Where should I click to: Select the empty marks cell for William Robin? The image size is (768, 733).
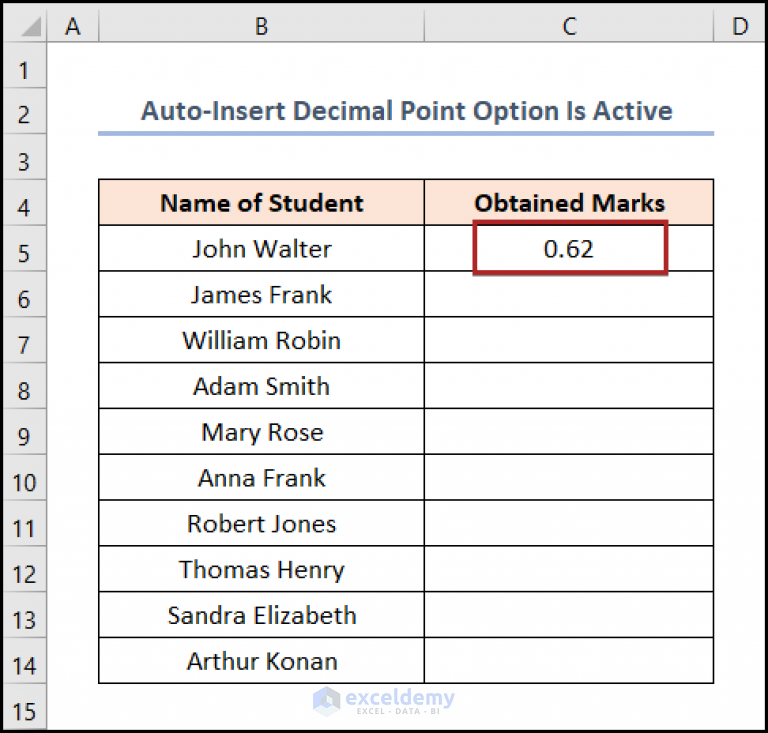click(x=569, y=340)
